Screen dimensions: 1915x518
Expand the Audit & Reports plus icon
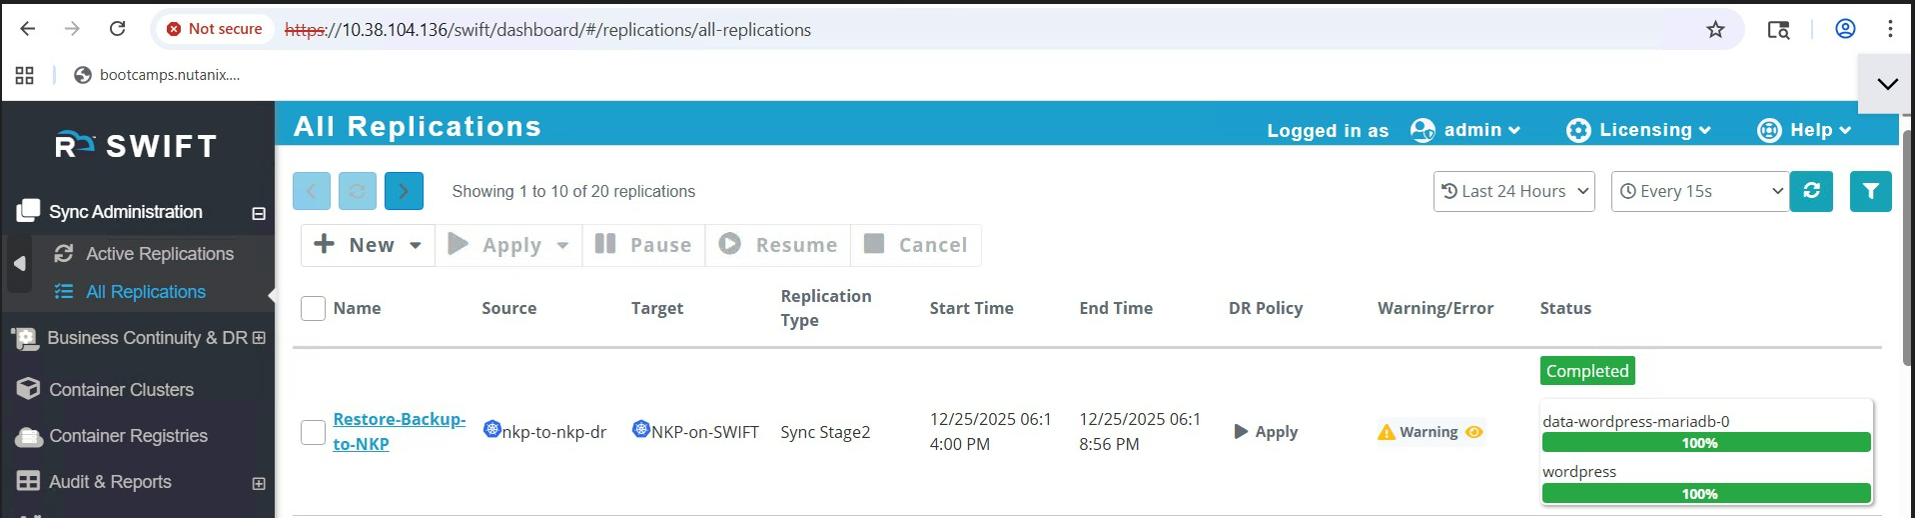259,484
